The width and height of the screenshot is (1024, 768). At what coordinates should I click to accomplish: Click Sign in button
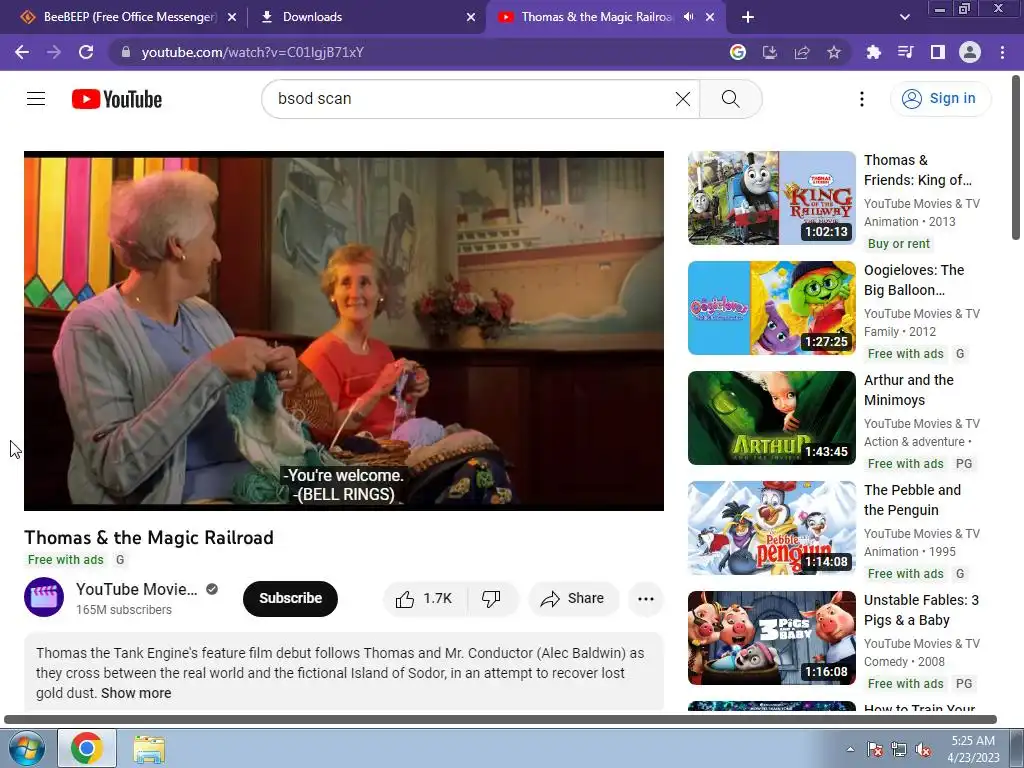tap(940, 99)
